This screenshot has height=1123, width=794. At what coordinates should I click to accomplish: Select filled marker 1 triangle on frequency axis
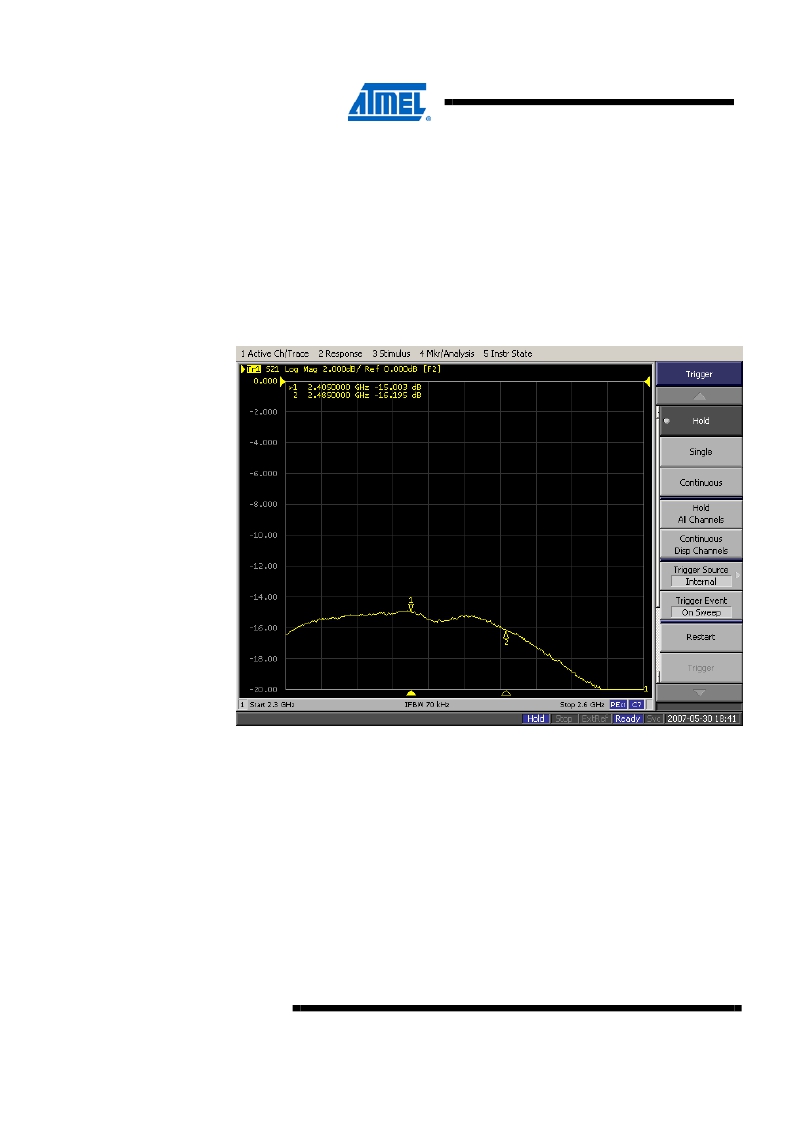[411, 693]
